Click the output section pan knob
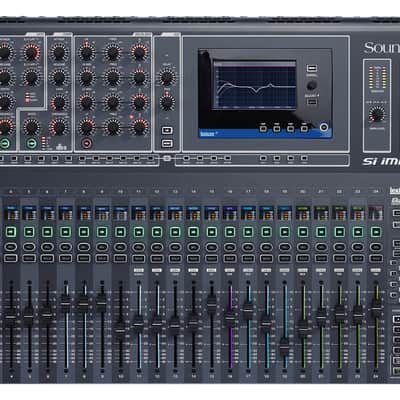Image resolution: width=400 pixels, height=400 pixels. (x=167, y=102)
